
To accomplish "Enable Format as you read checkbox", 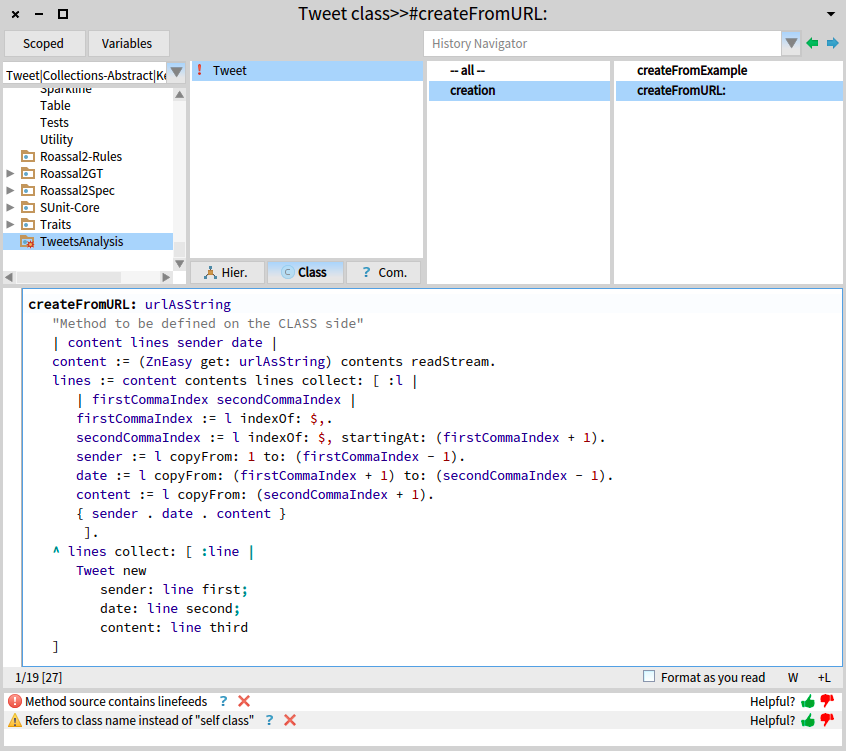I will pos(649,677).
